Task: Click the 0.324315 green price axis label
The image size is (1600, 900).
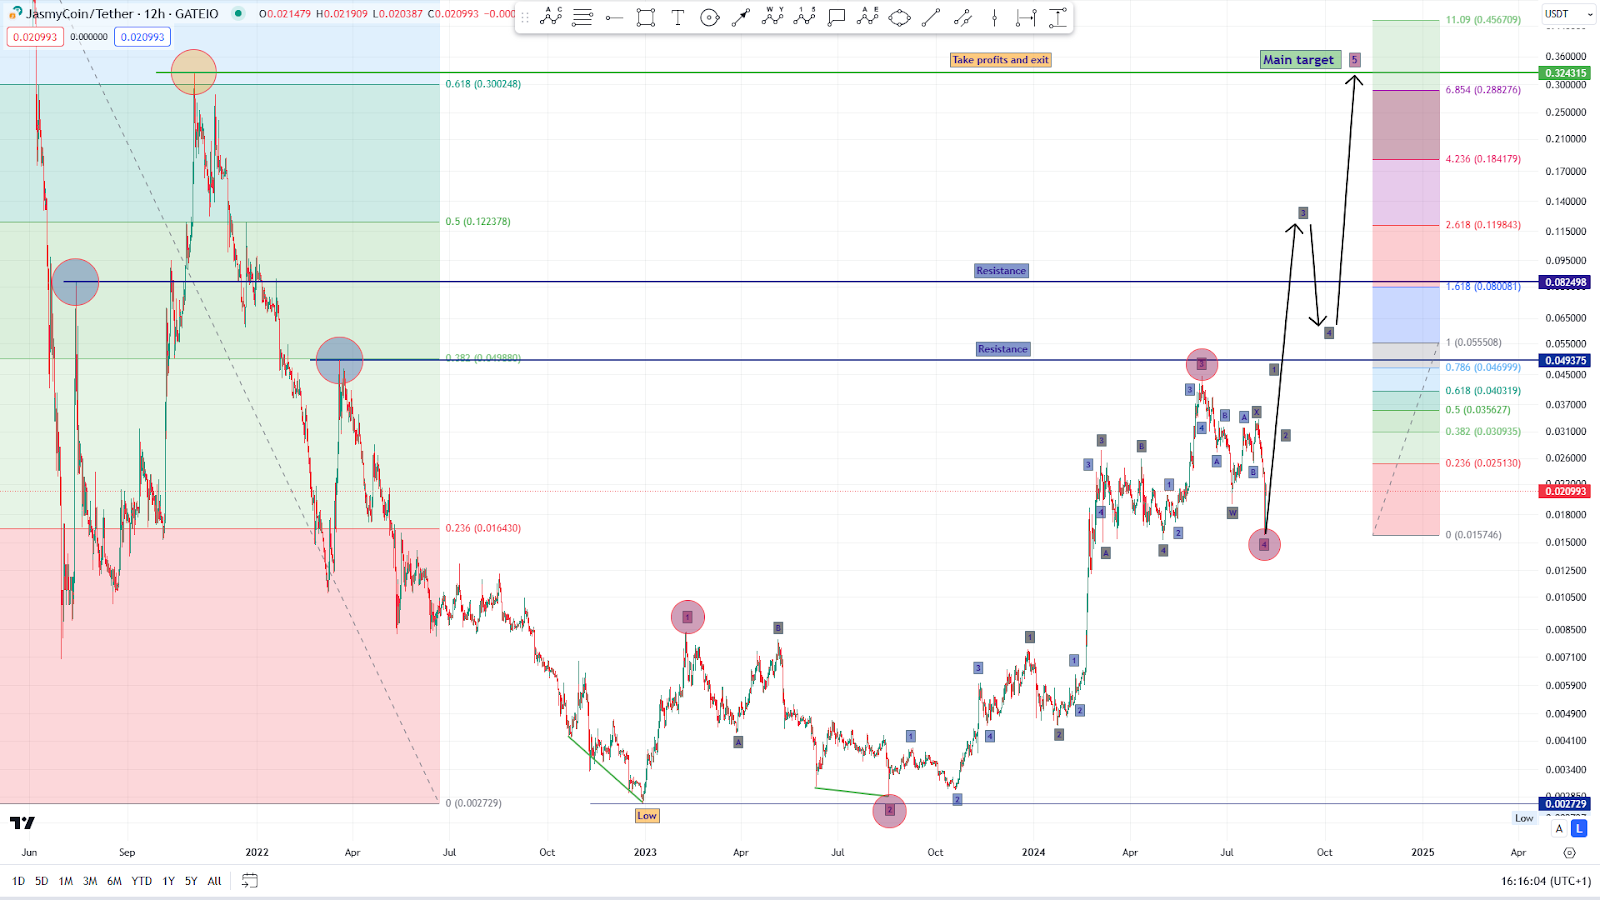Action: click(x=1566, y=73)
